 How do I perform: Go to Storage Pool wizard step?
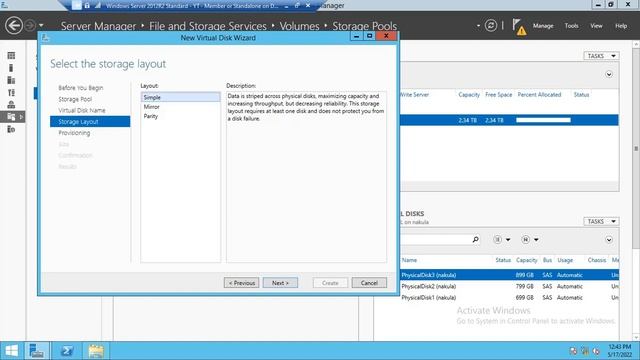[75, 99]
